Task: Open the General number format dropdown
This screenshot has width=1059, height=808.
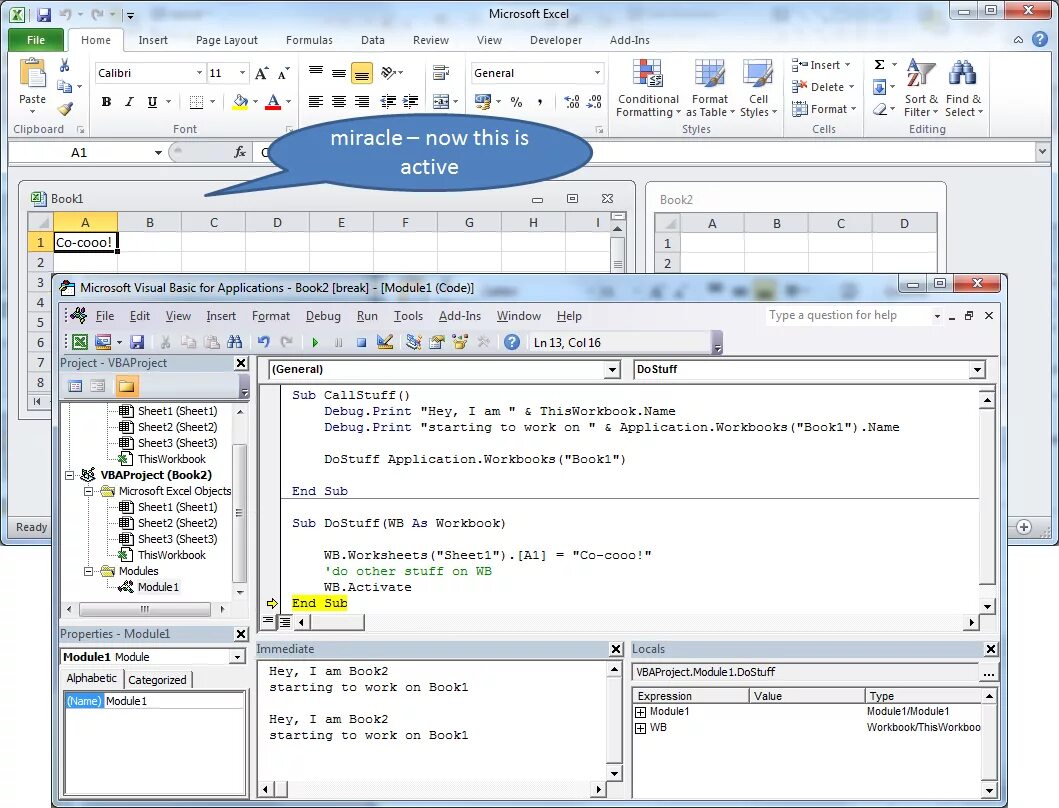Action: [x=597, y=73]
